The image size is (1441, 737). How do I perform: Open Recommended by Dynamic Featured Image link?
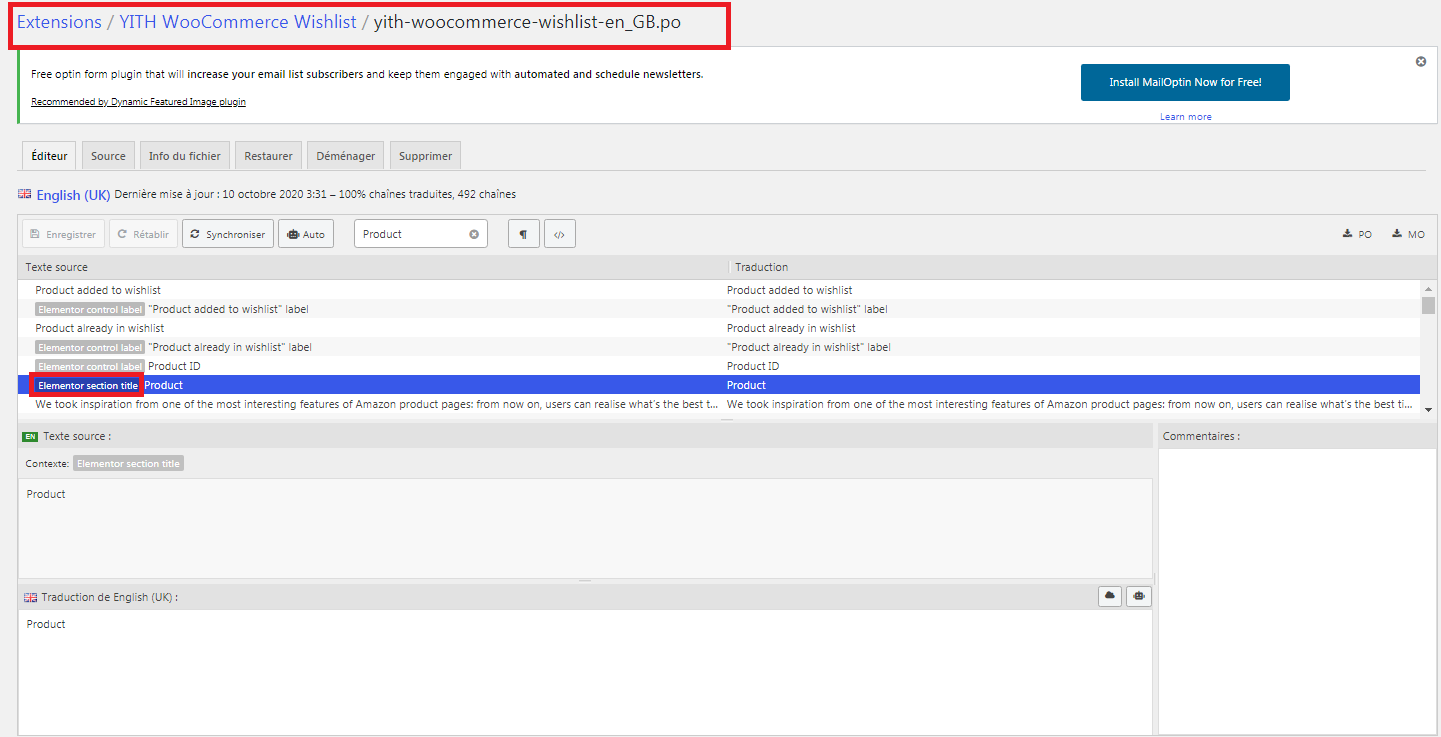[x=138, y=102]
